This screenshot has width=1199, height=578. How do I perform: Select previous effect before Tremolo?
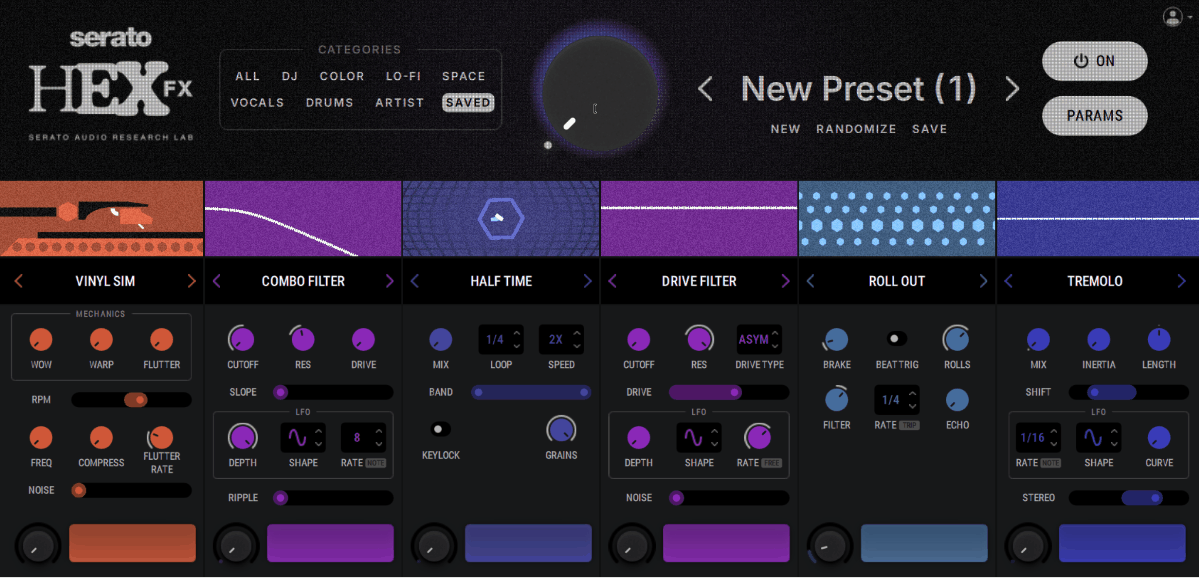[x=1008, y=281]
